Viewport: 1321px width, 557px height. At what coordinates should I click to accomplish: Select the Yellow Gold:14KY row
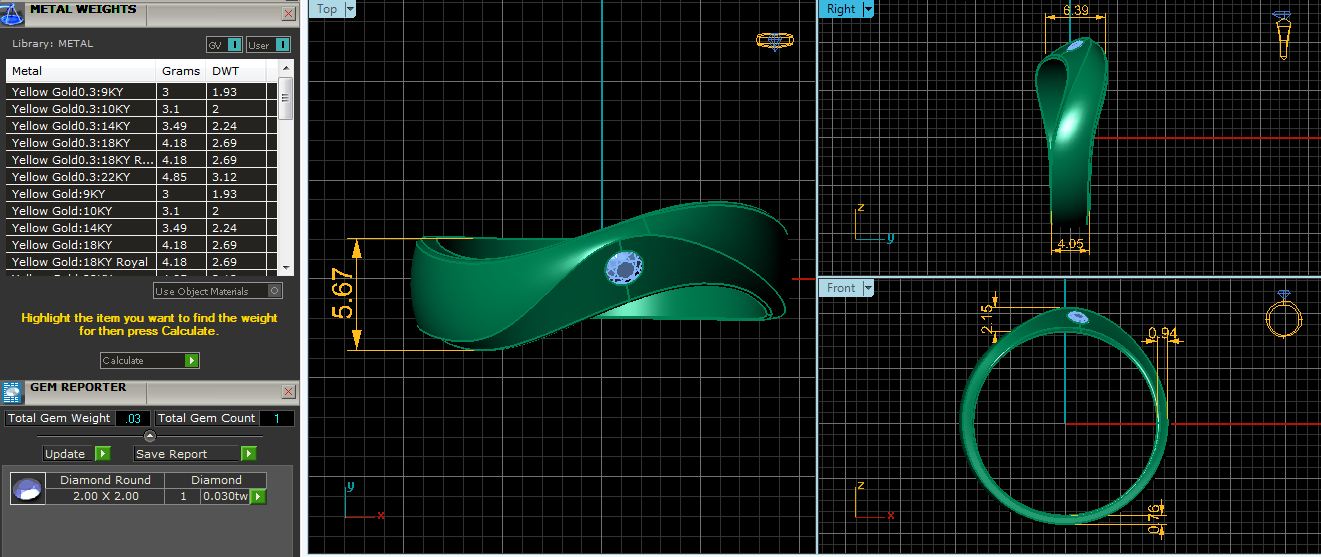(x=80, y=228)
